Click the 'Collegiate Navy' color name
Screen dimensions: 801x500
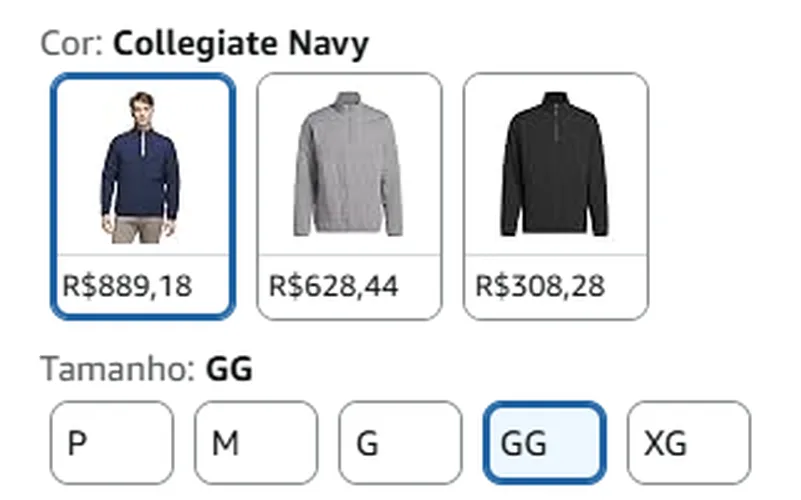tap(241, 45)
